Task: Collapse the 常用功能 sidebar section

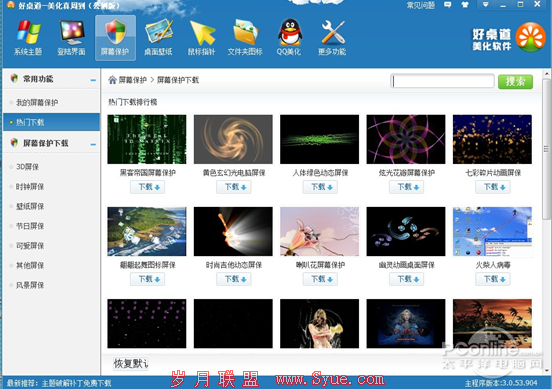Action: [x=93, y=80]
